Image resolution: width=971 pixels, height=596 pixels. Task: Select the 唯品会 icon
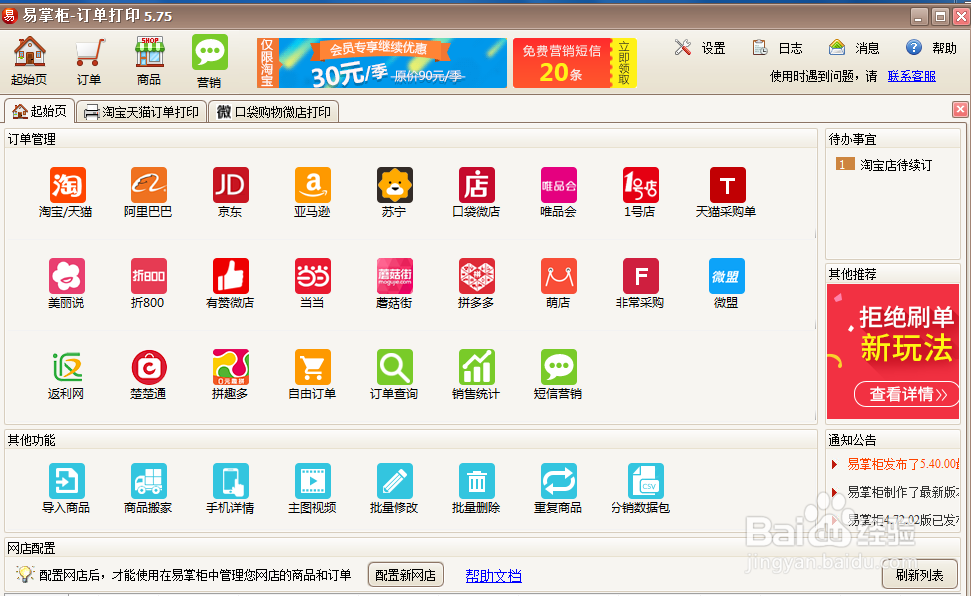[559, 185]
